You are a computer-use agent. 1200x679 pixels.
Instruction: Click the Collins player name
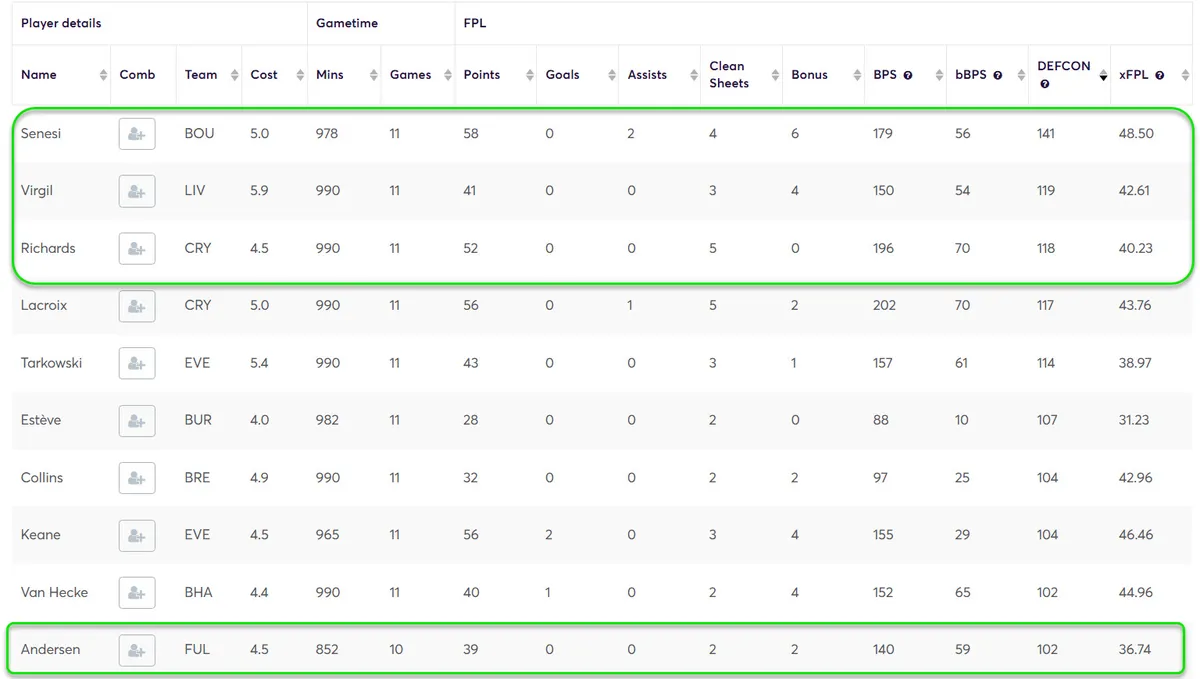(42, 478)
